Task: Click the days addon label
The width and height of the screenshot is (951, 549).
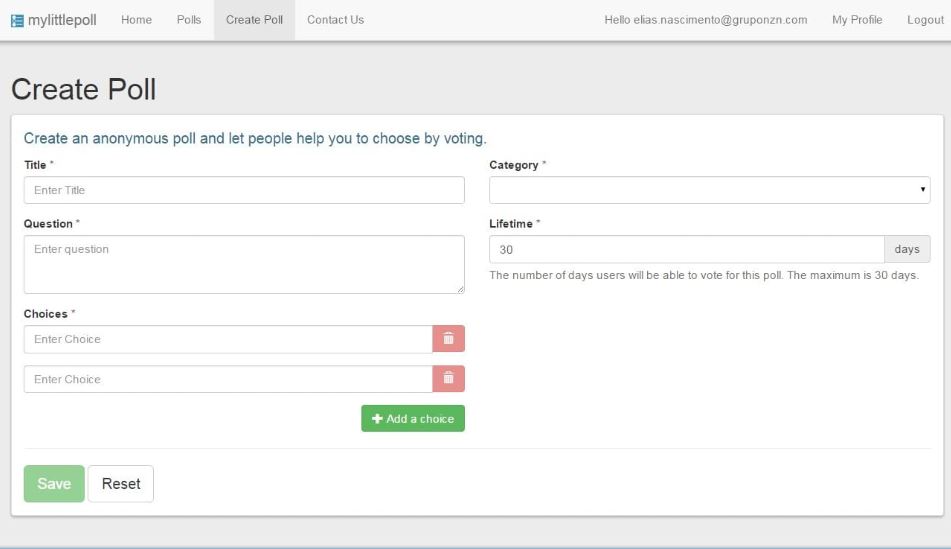Action: tap(907, 249)
